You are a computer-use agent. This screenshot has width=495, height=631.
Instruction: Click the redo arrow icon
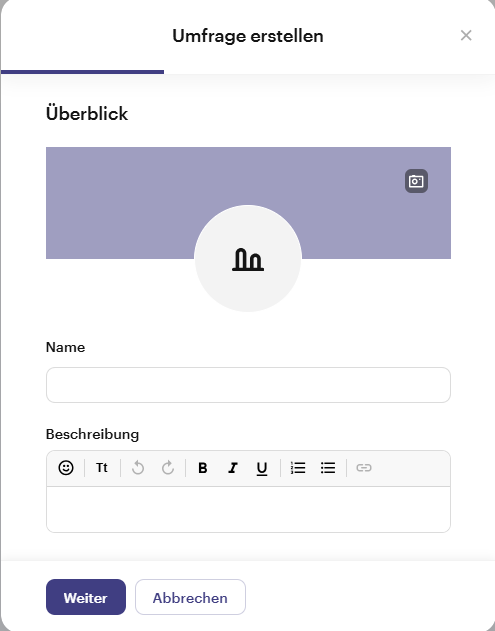coord(168,468)
